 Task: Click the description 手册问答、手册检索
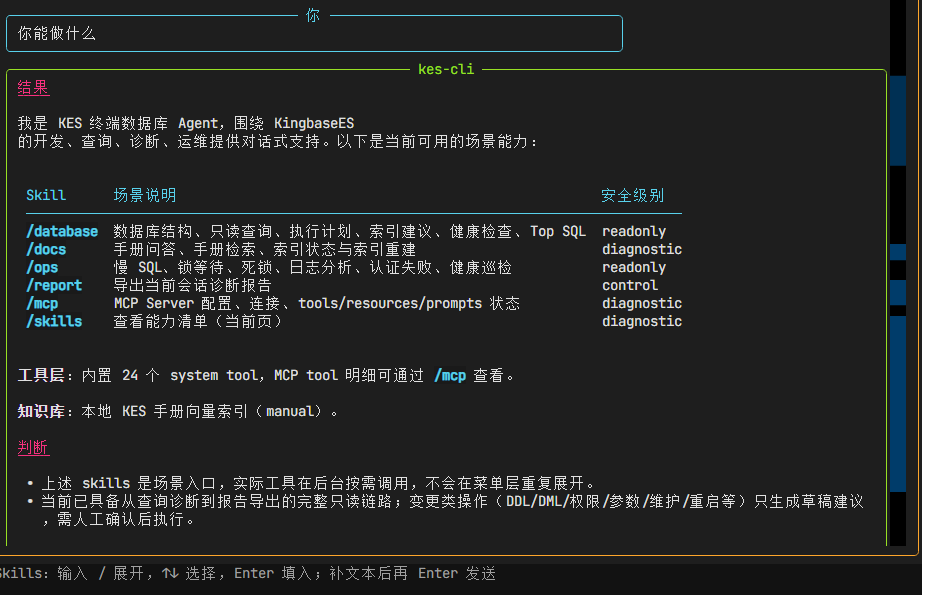(x=264, y=249)
